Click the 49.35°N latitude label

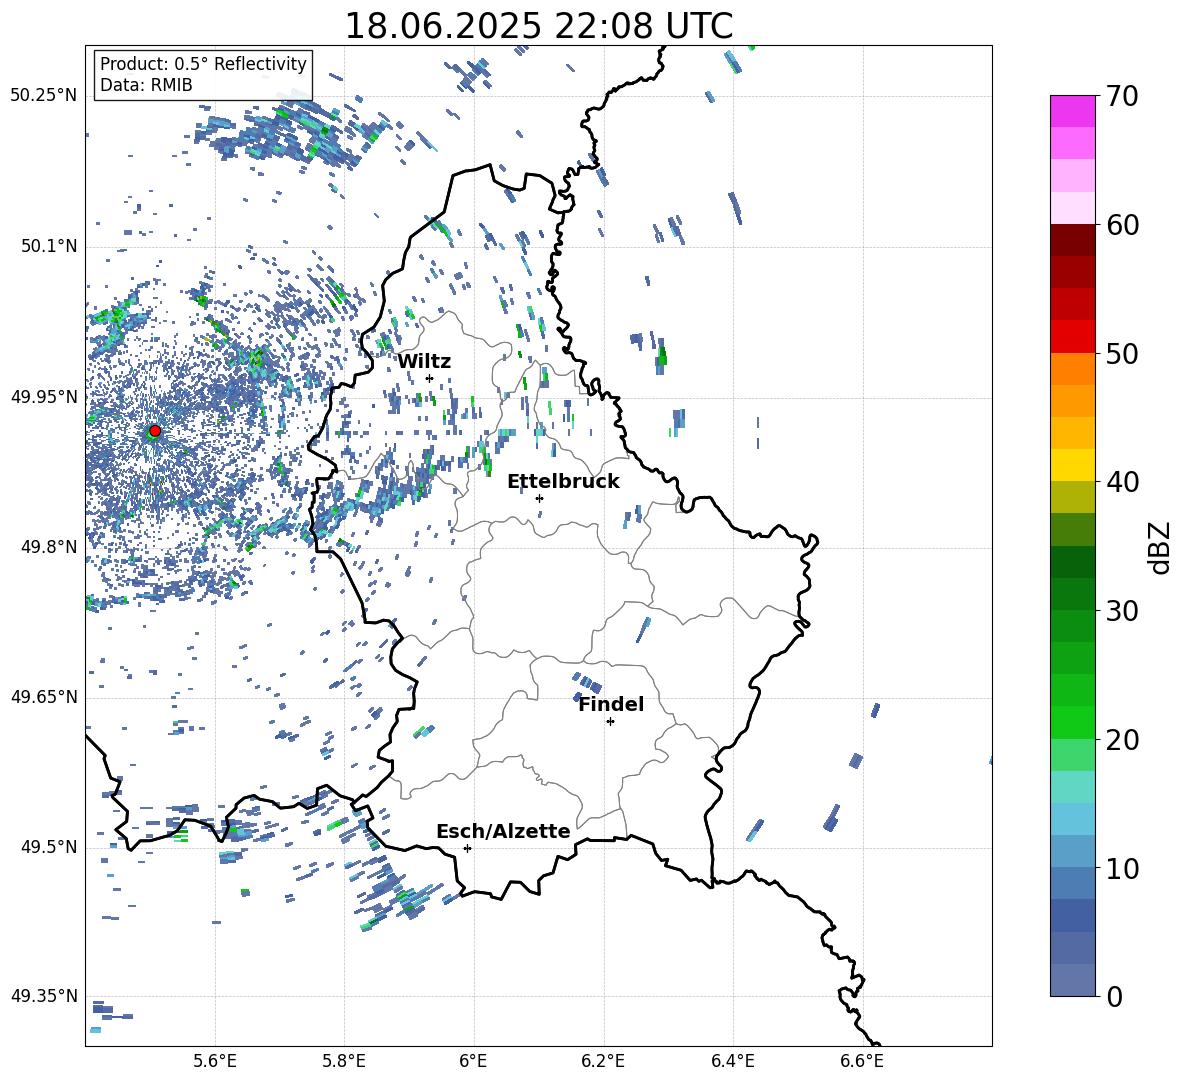(44, 996)
